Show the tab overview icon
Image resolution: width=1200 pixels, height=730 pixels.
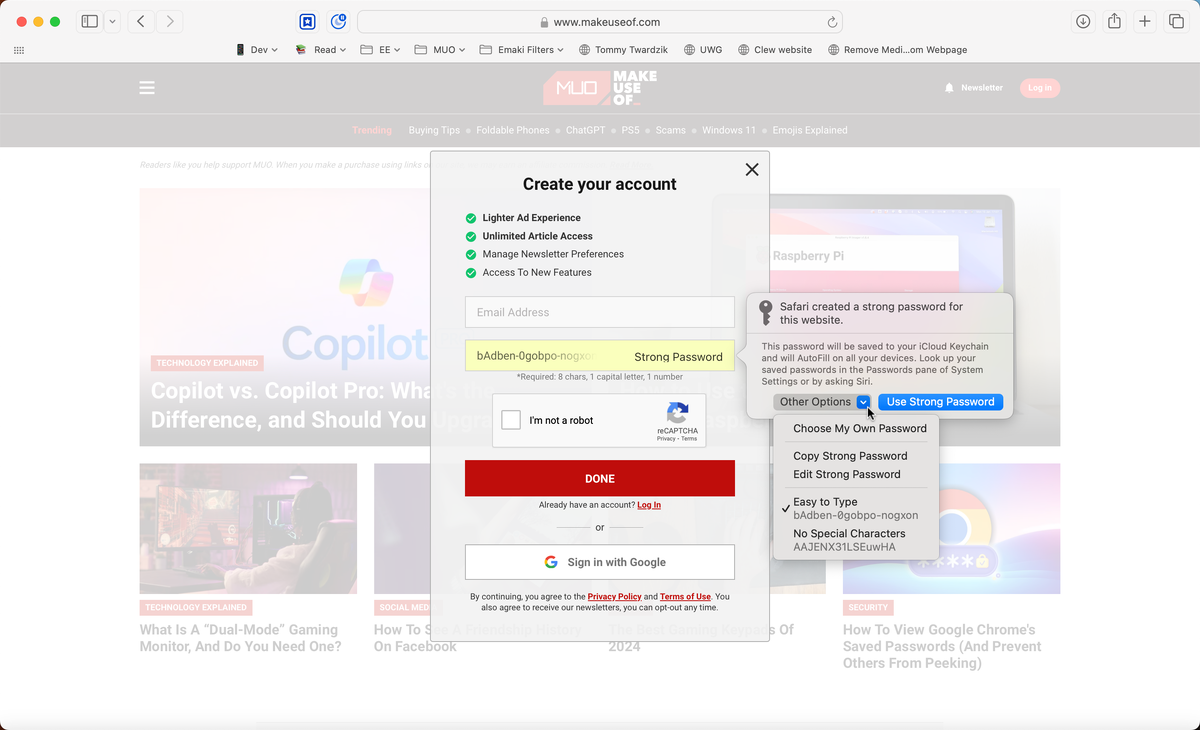click(x=1176, y=21)
